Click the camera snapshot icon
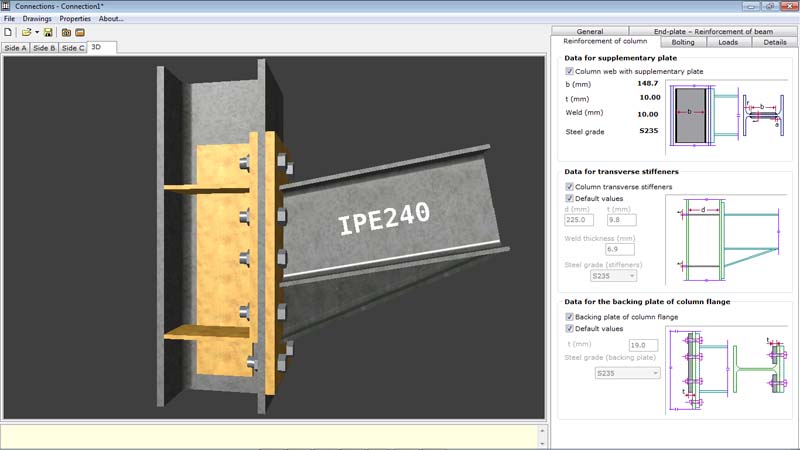Viewport: 800px width, 450px height. pos(66,32)
